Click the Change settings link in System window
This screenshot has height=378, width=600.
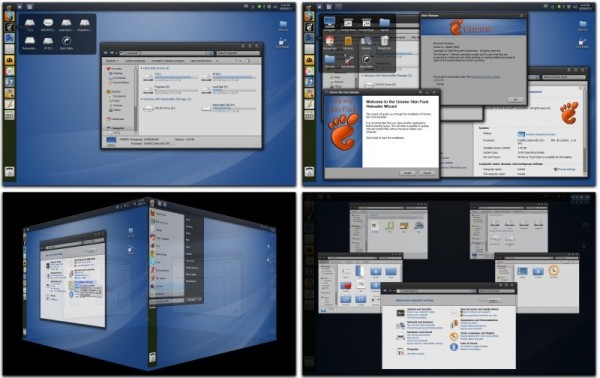[567, 169]
